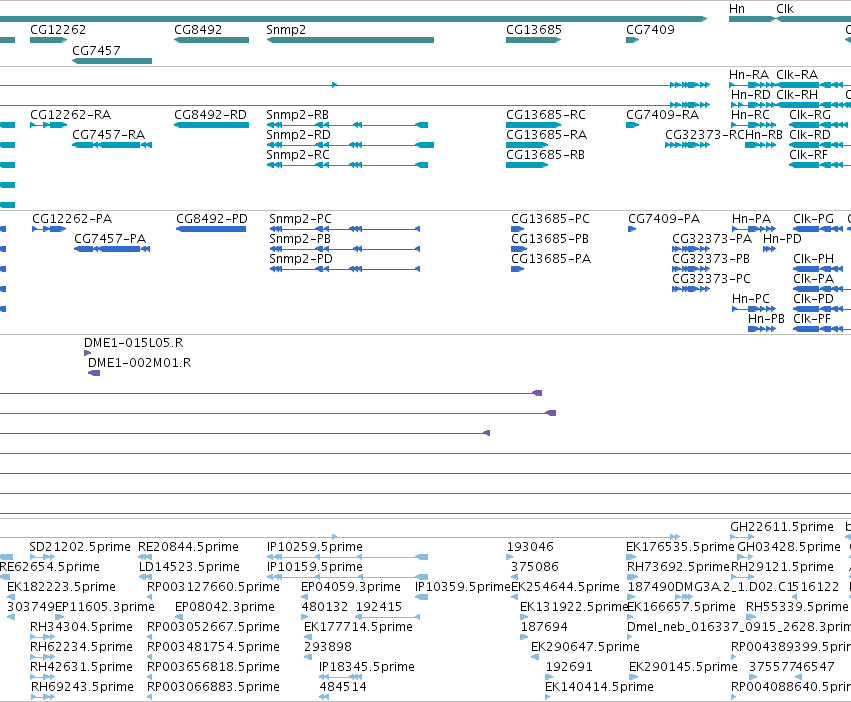The image size is (851, 702).
Task: Open BAC end DME1-002M01.R
Action: click(139, 363)
